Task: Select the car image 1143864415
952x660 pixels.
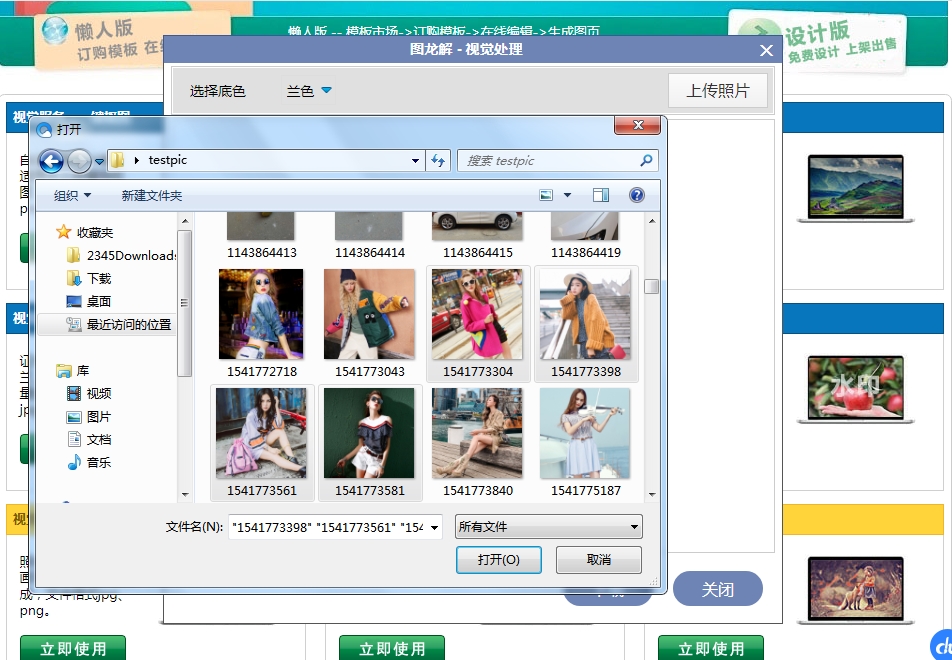Action: tap(477, 226)
